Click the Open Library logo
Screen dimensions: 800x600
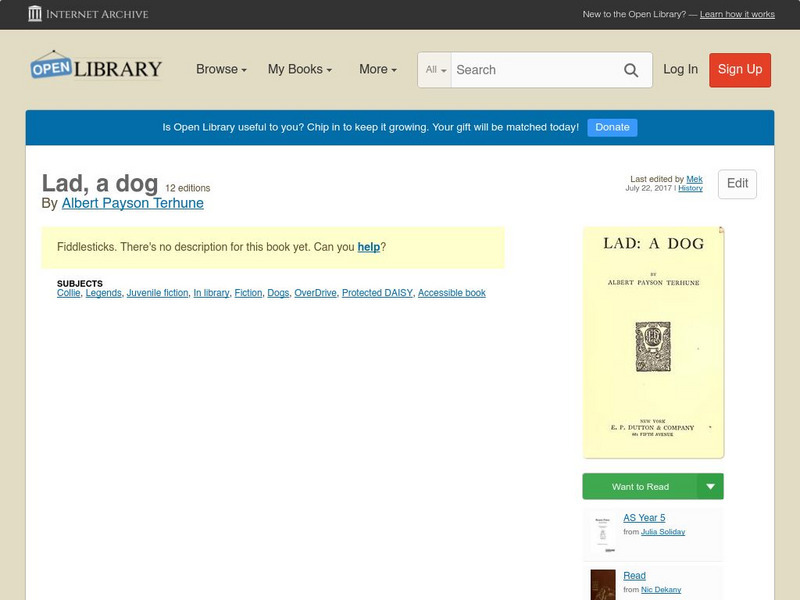[96, 67]
